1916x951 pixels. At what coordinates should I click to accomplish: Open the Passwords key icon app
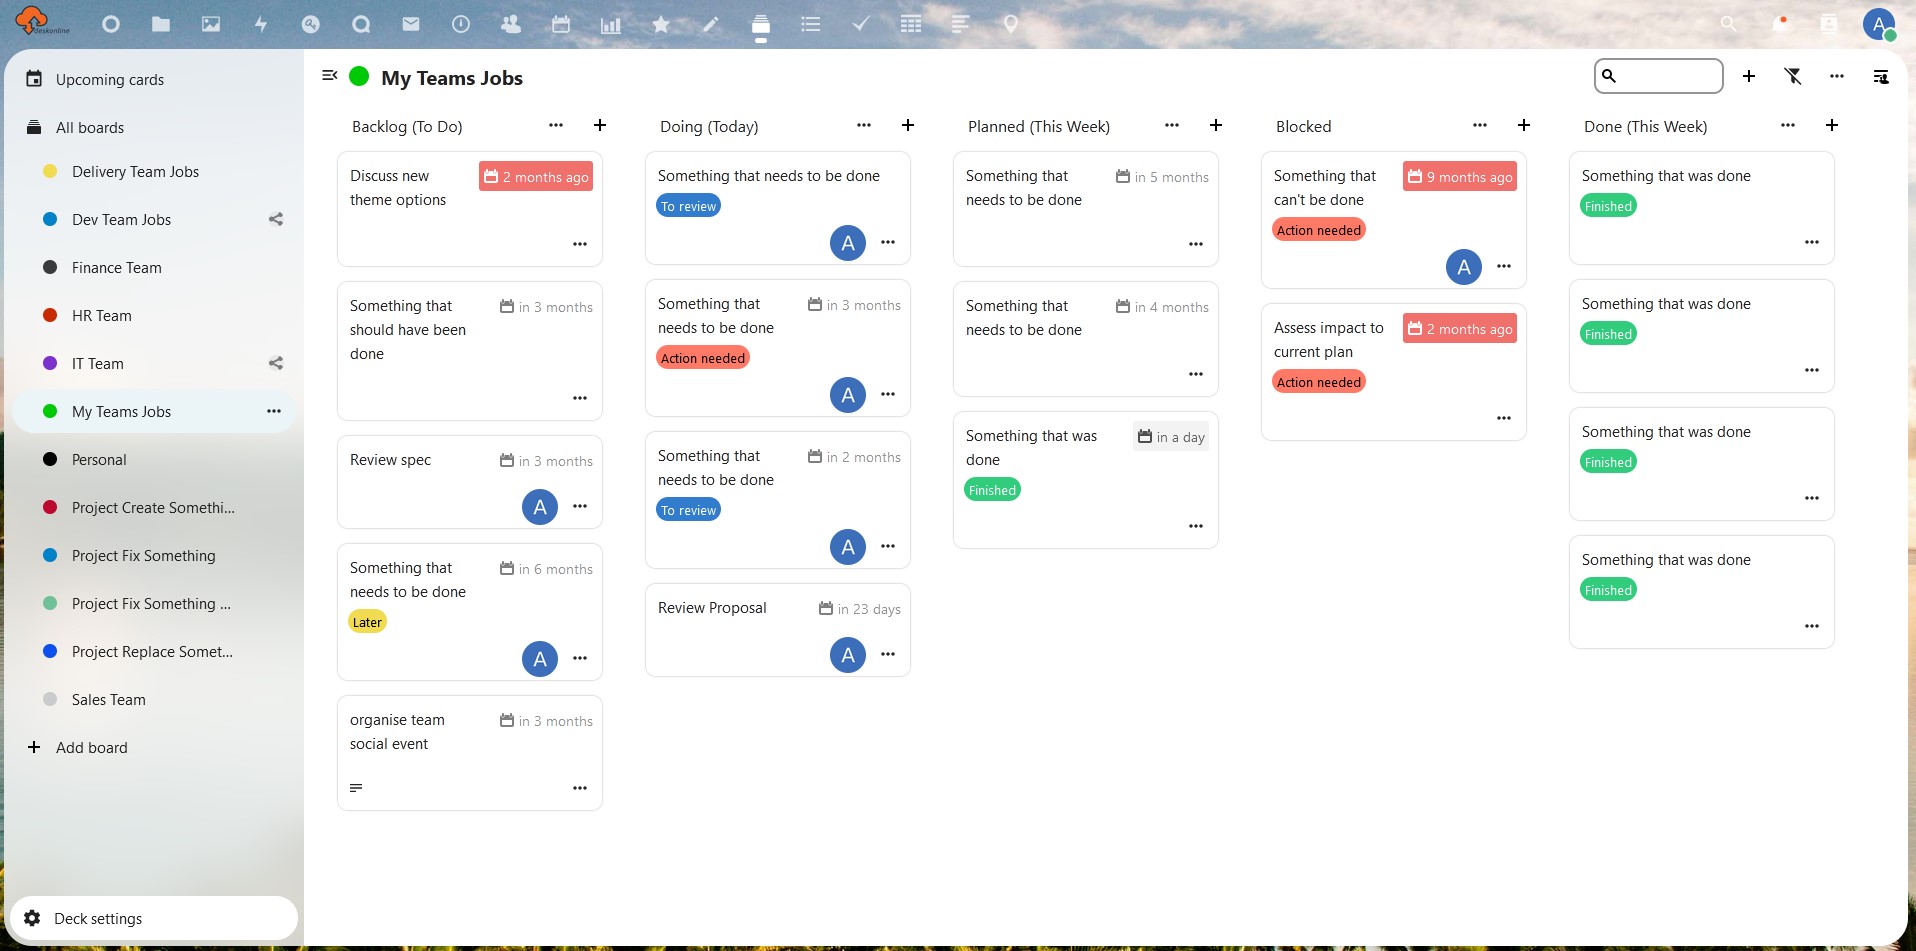pos(311,24)
